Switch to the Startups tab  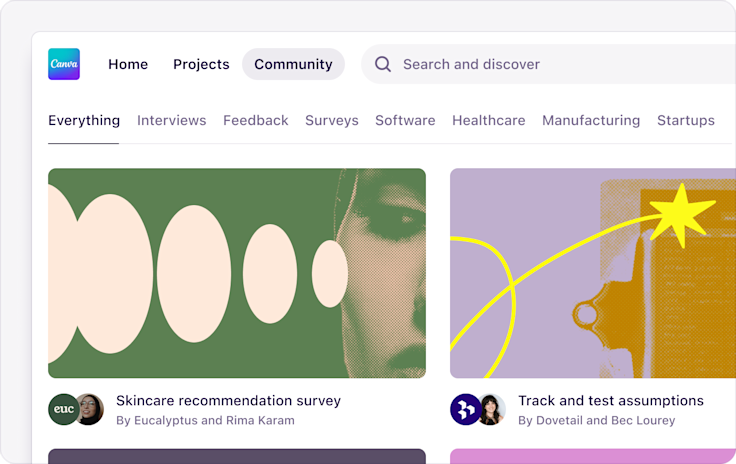(x=686, y=121)
